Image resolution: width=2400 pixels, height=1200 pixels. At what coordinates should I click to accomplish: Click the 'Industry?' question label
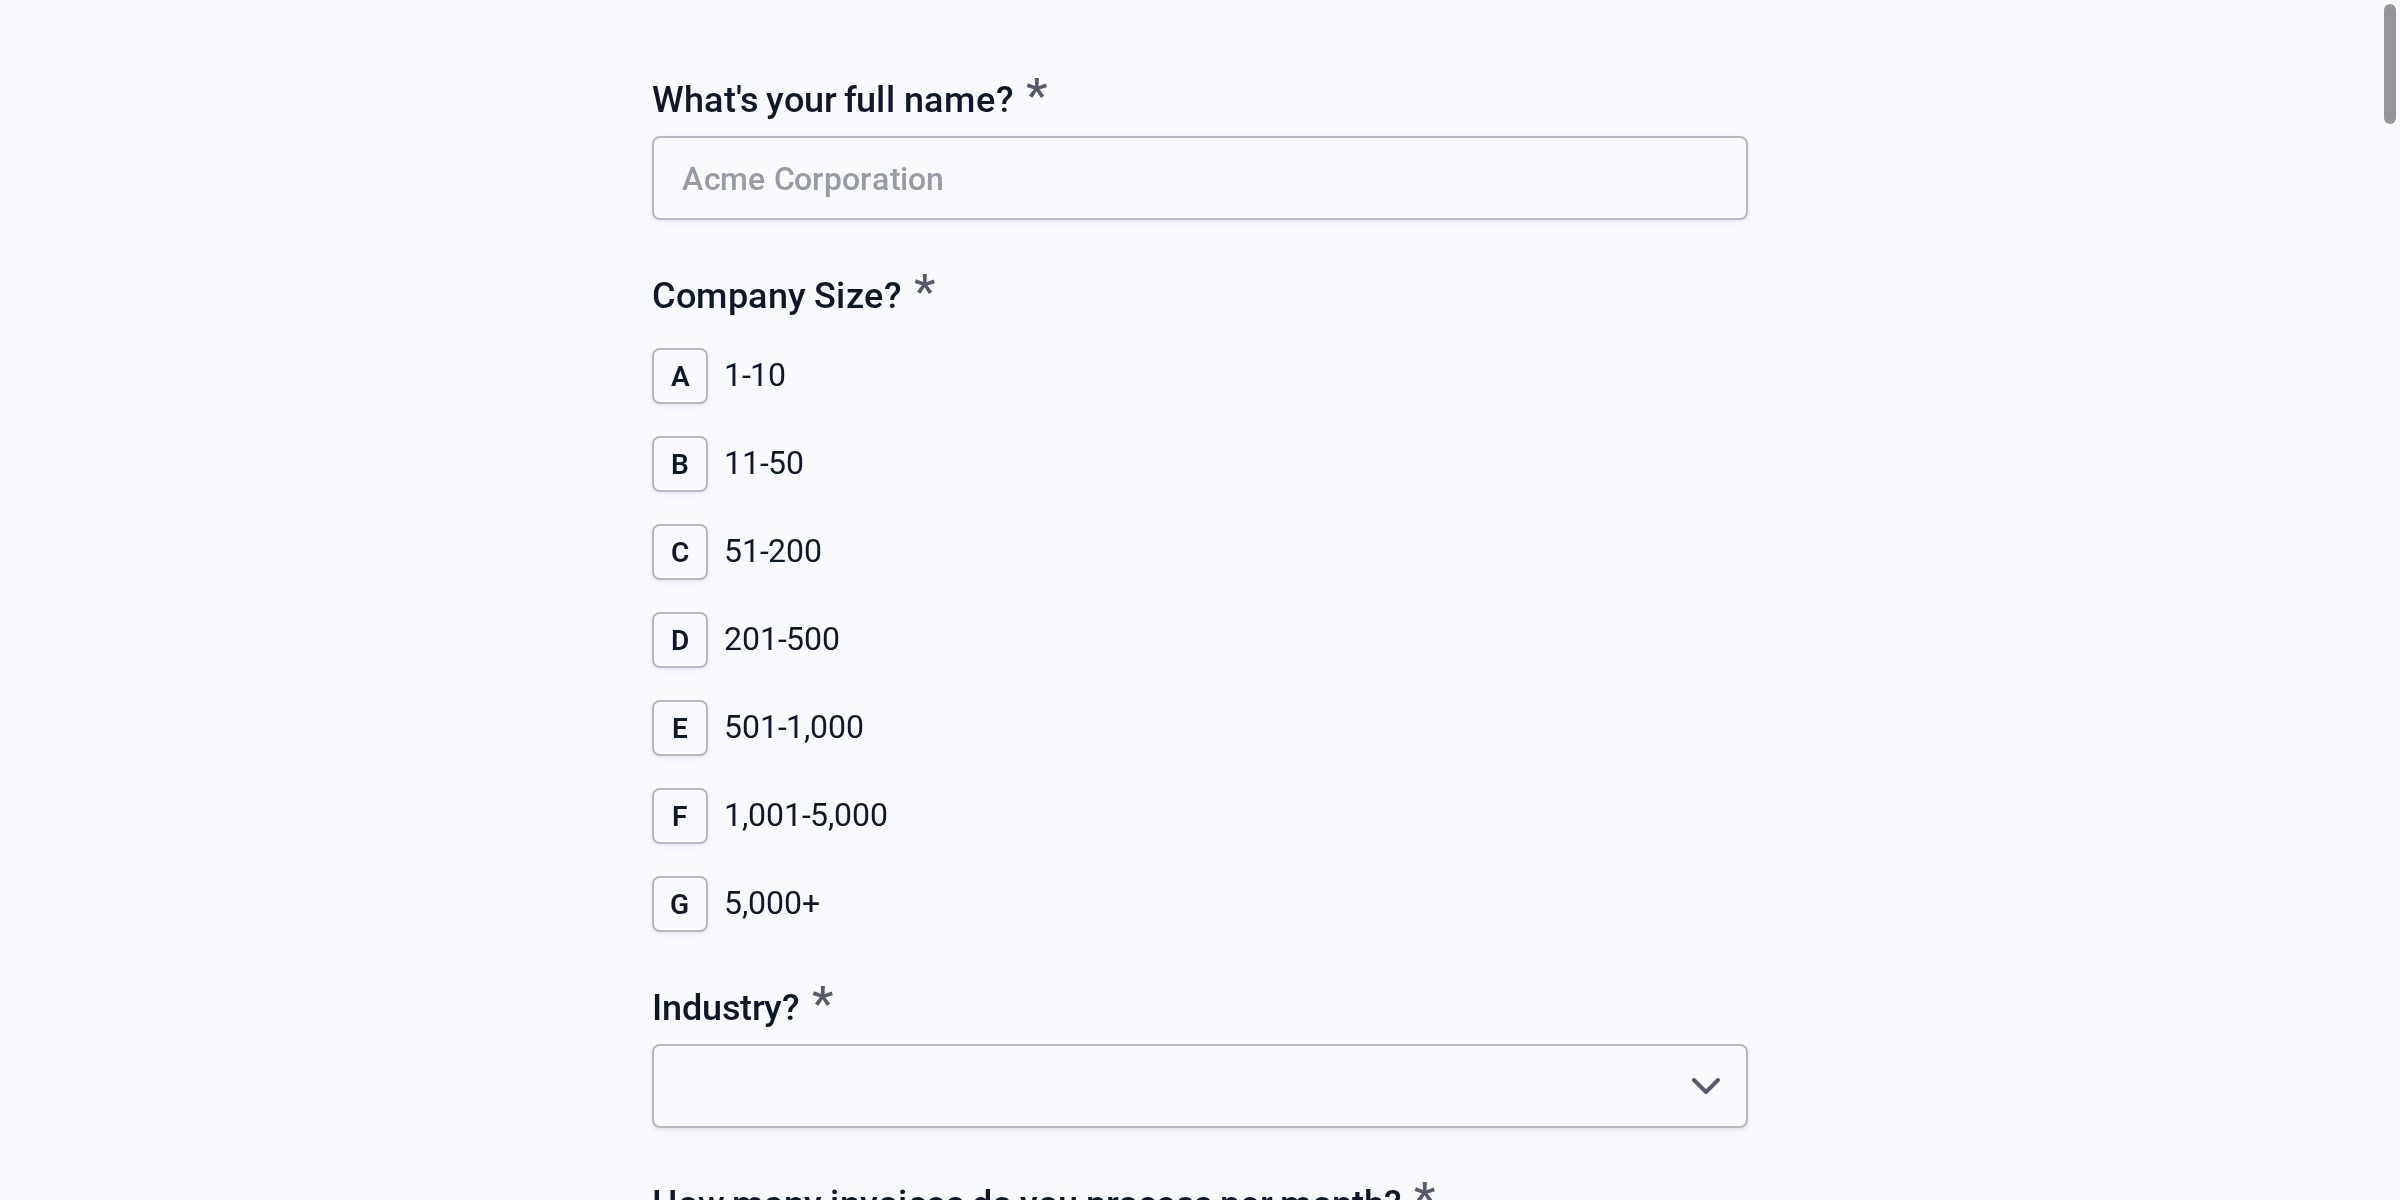(x=724, y=1007)
